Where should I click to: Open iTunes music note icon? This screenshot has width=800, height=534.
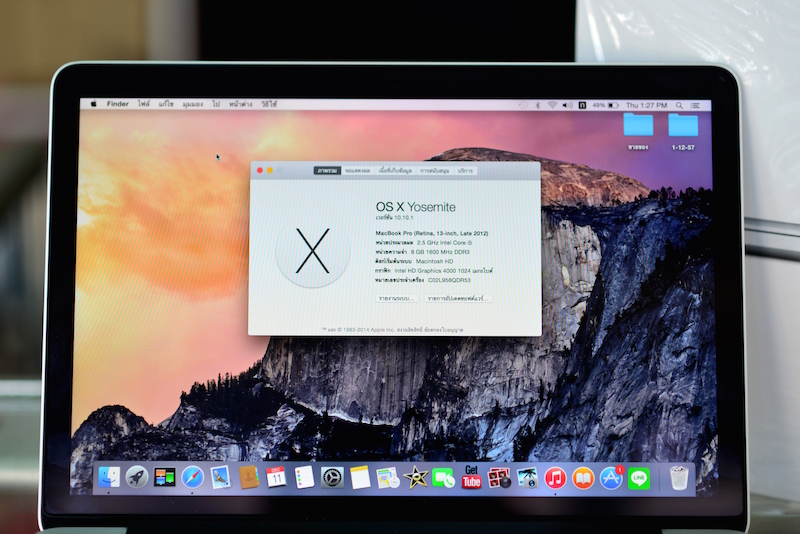point(555,478)
